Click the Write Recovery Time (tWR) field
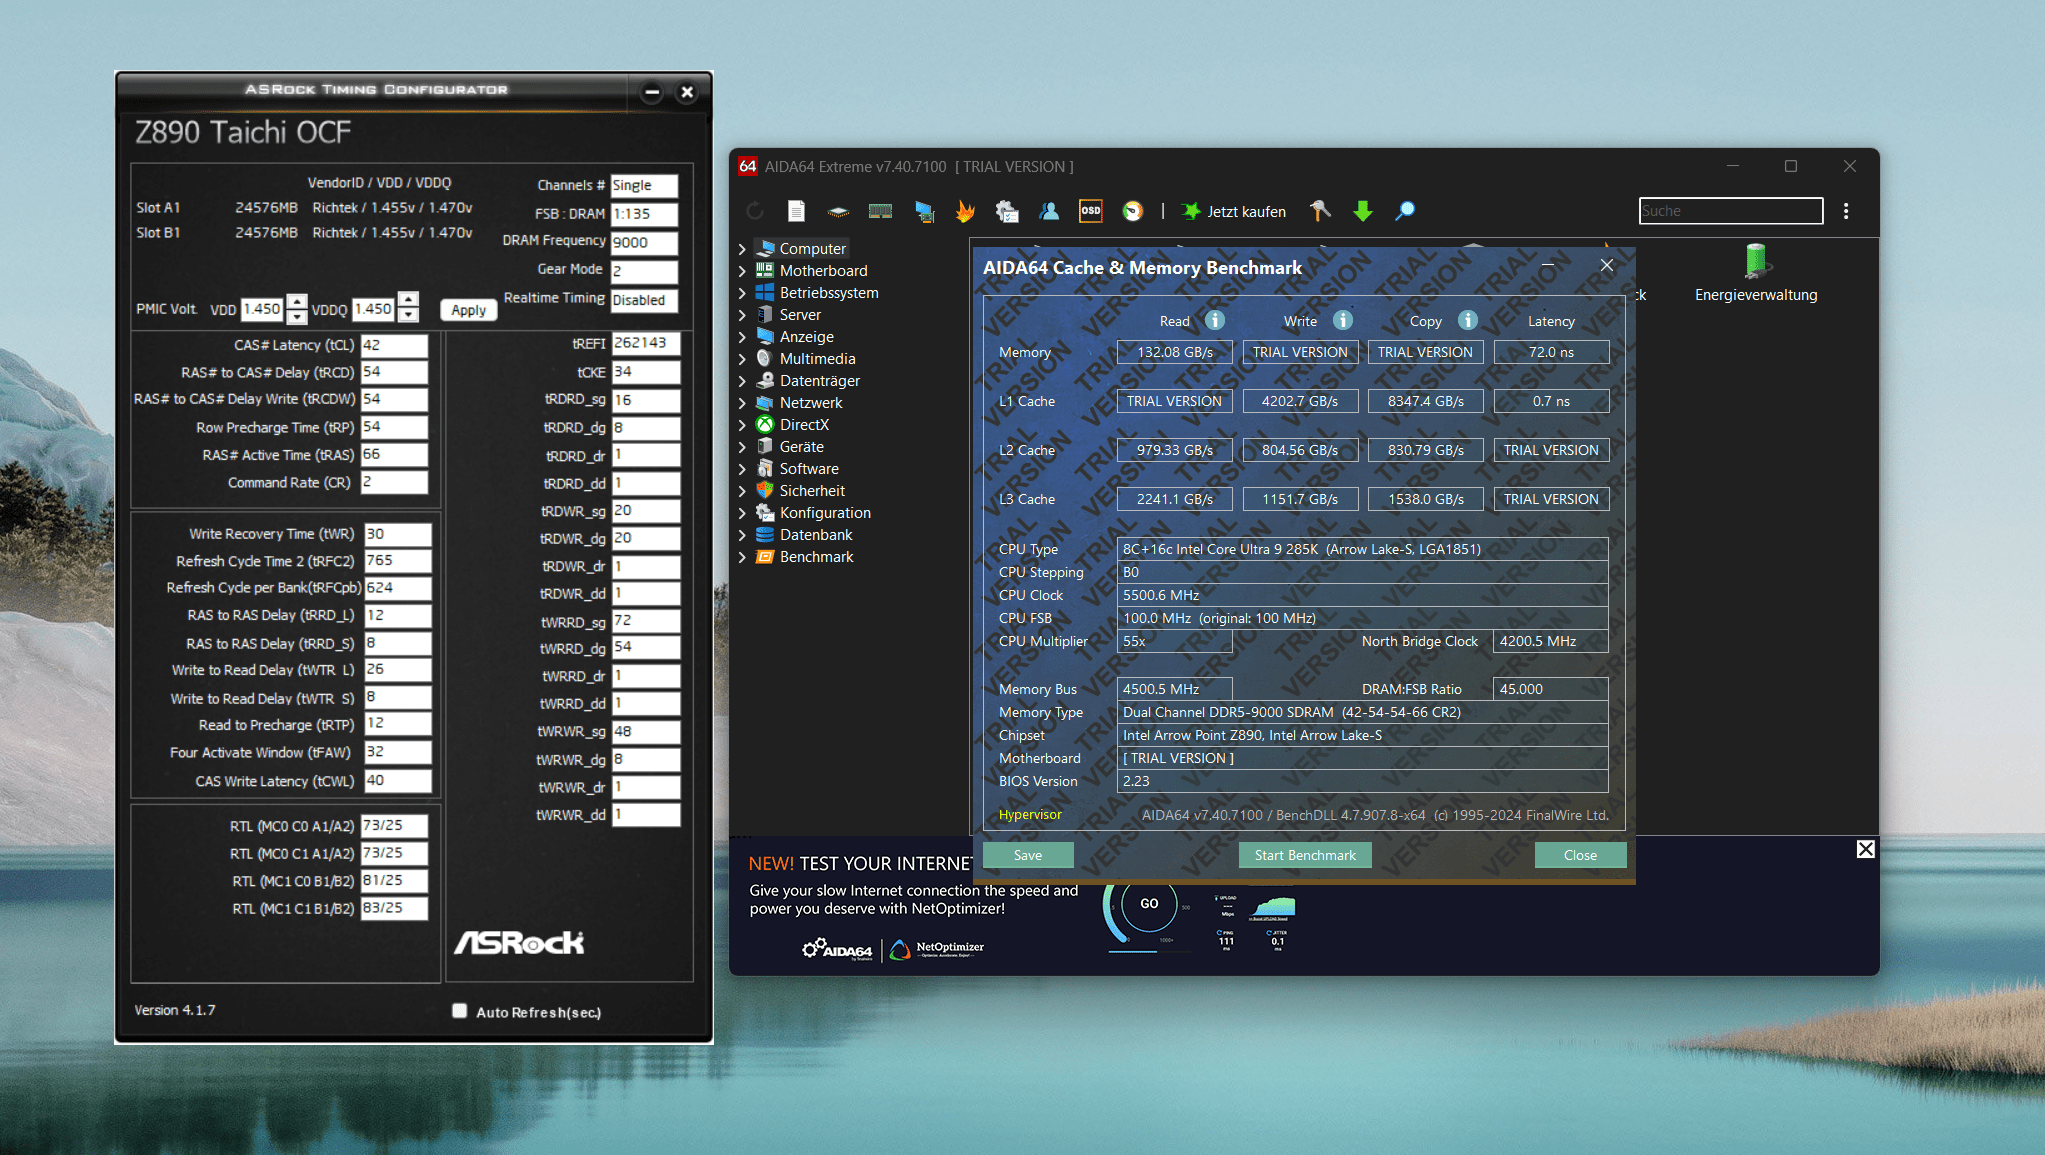 397,534
